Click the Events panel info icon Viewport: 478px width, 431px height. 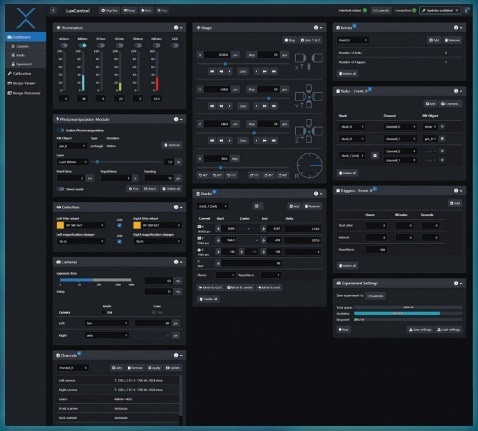(456, 28)
